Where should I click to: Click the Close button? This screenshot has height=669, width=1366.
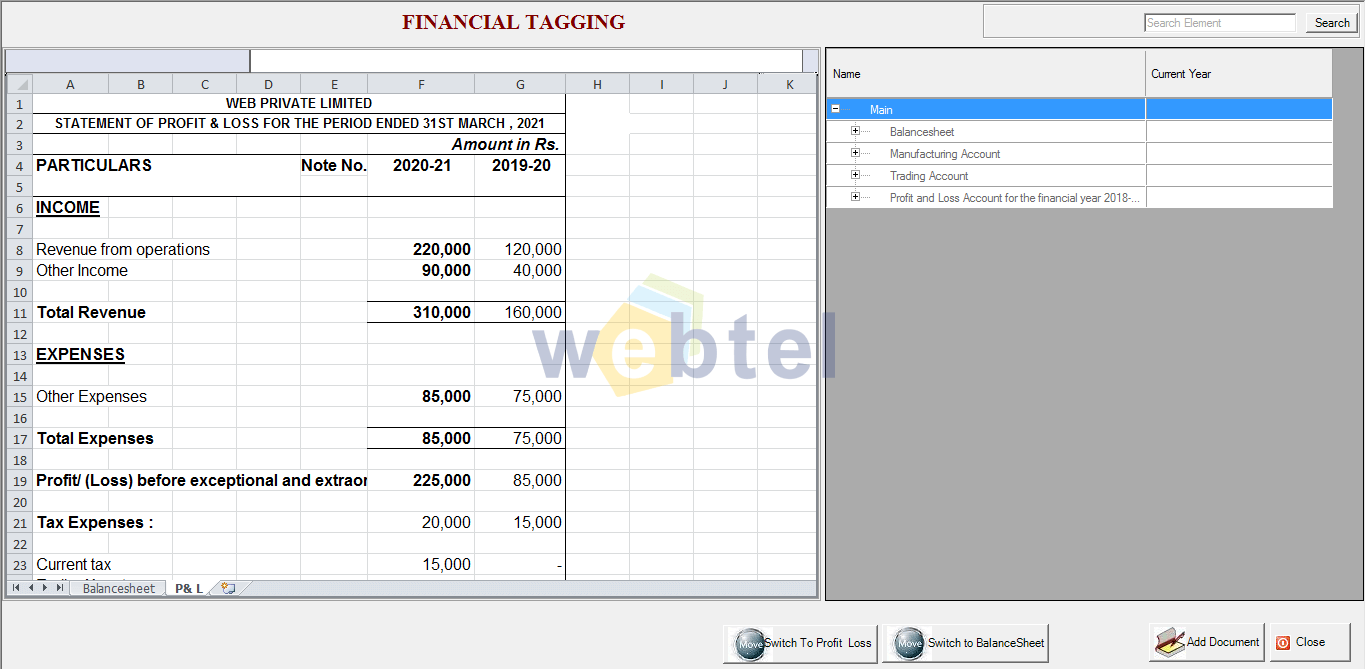coord(1310,642)
